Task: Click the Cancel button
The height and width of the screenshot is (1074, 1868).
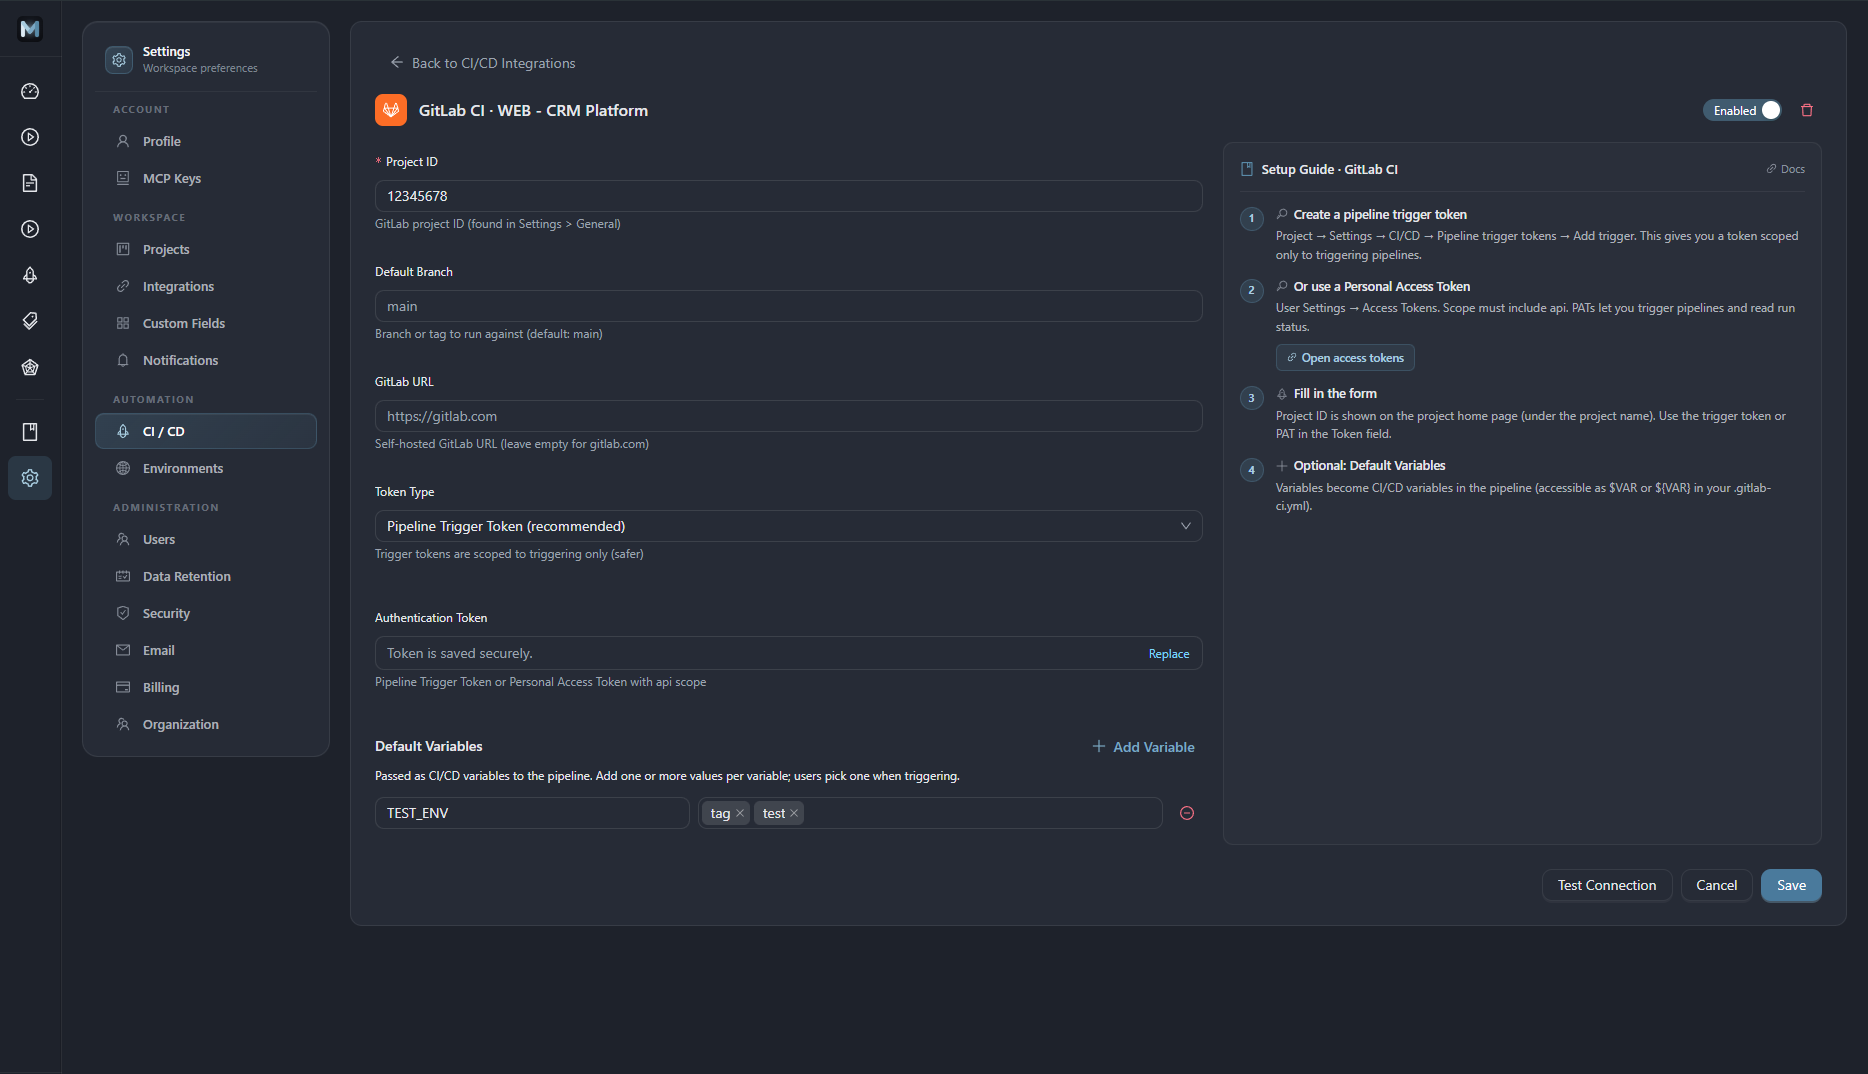Action: (x=1717, y=885)
